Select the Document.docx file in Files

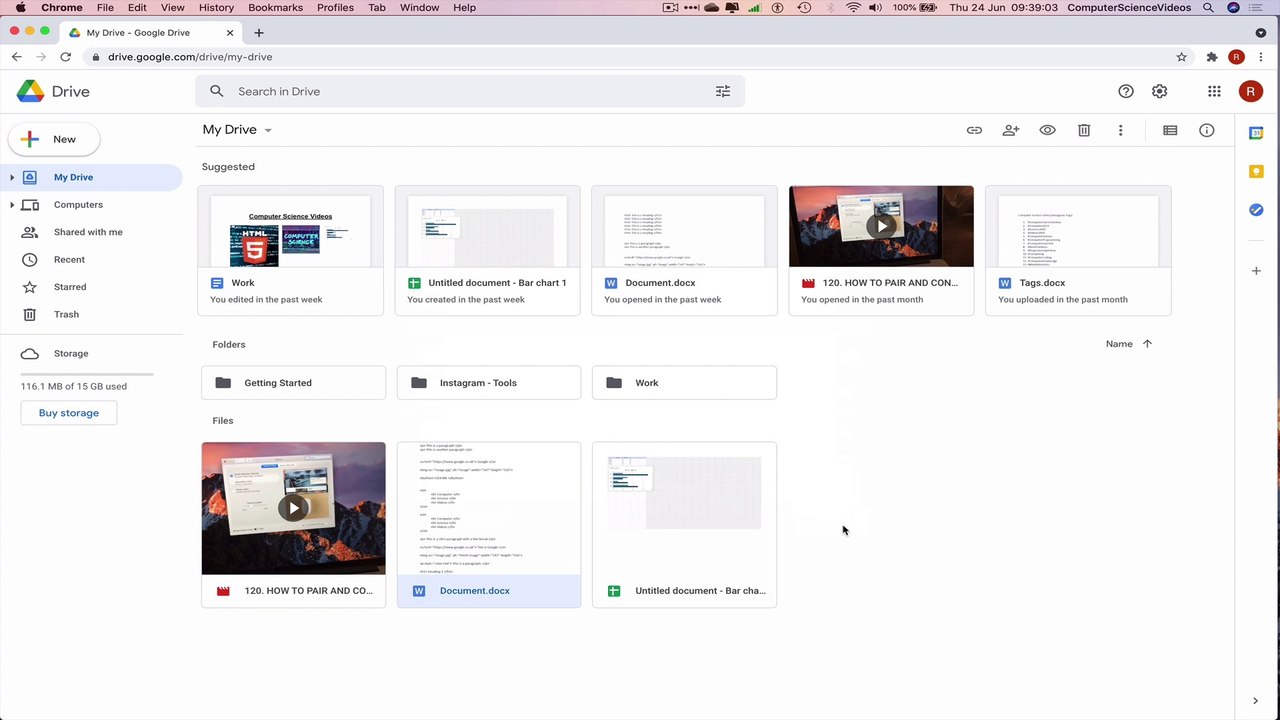(x=489, y=525)
